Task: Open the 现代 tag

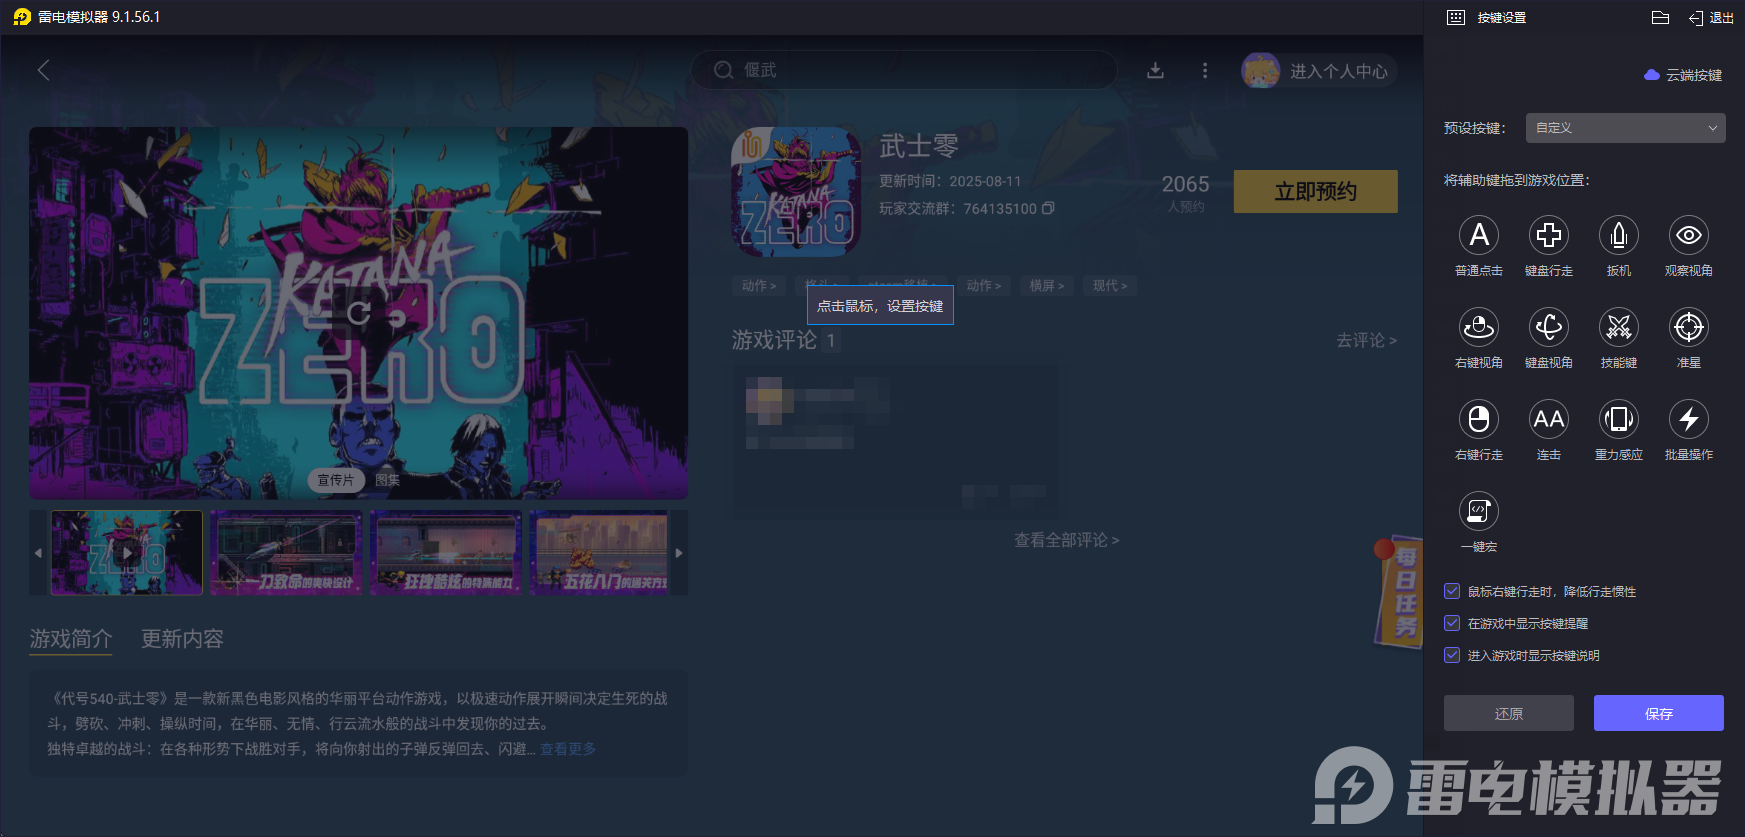Action: 1110,286
